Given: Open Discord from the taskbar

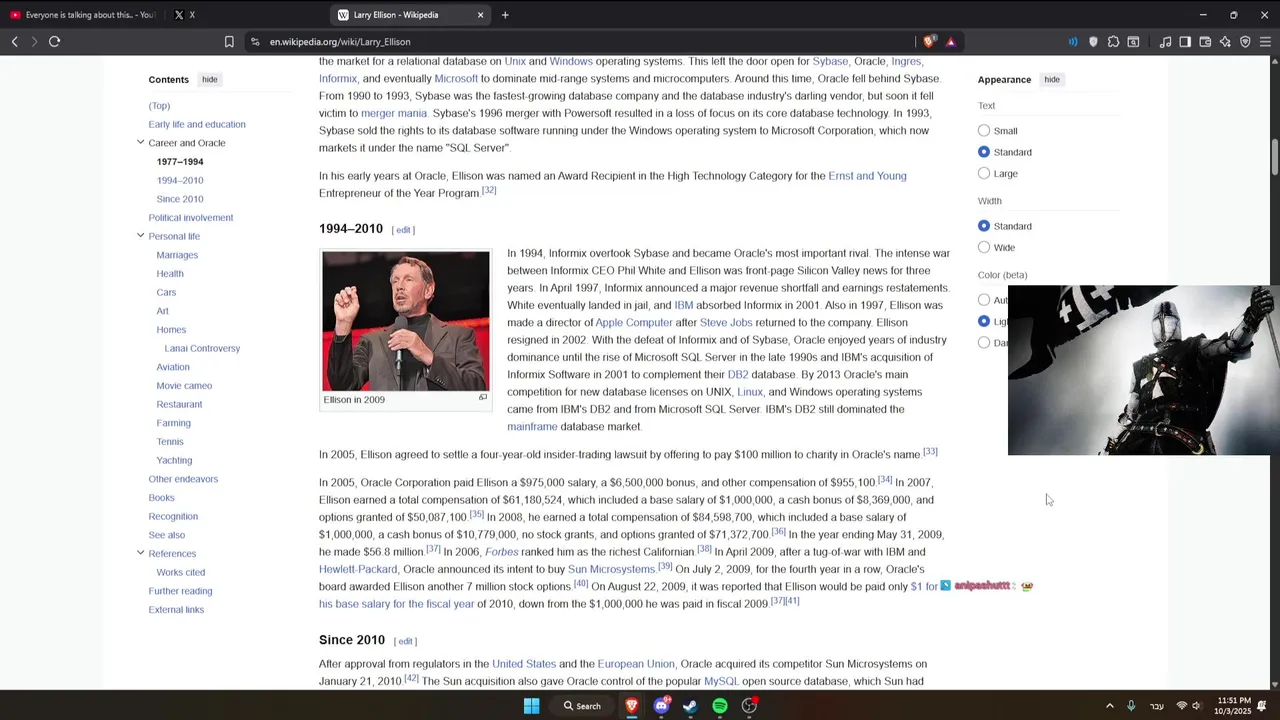Looking at the screenshot, I should pos(661,706).
